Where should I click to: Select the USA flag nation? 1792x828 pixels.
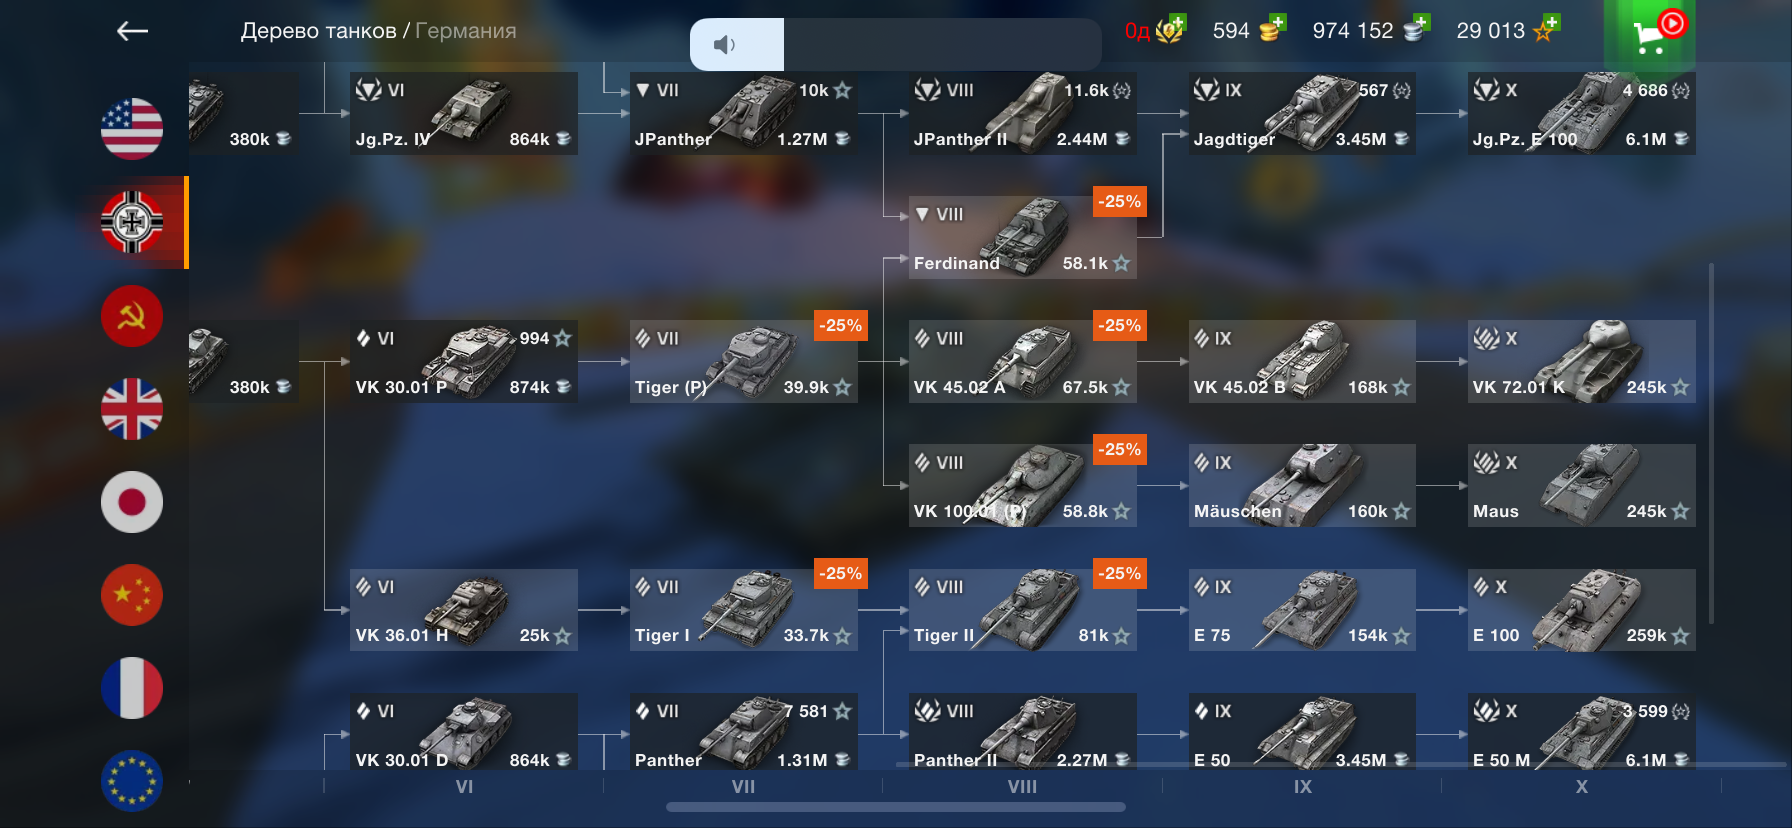coord(132,129)
